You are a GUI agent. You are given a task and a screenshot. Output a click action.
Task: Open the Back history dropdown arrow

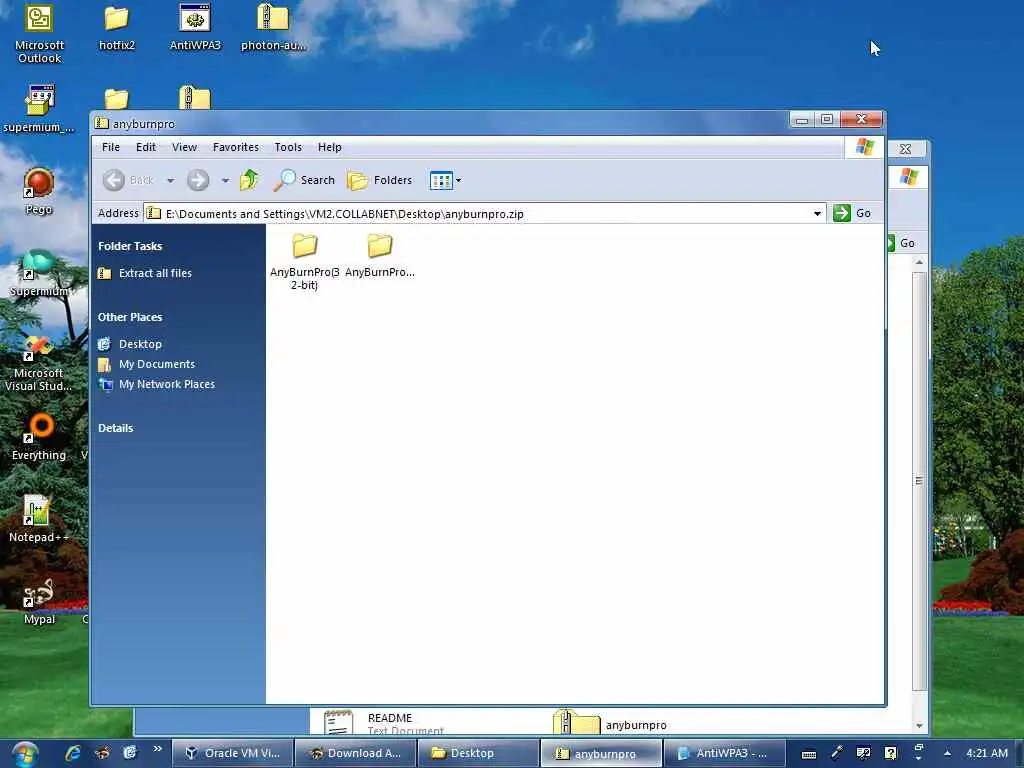tap(170, 181)
